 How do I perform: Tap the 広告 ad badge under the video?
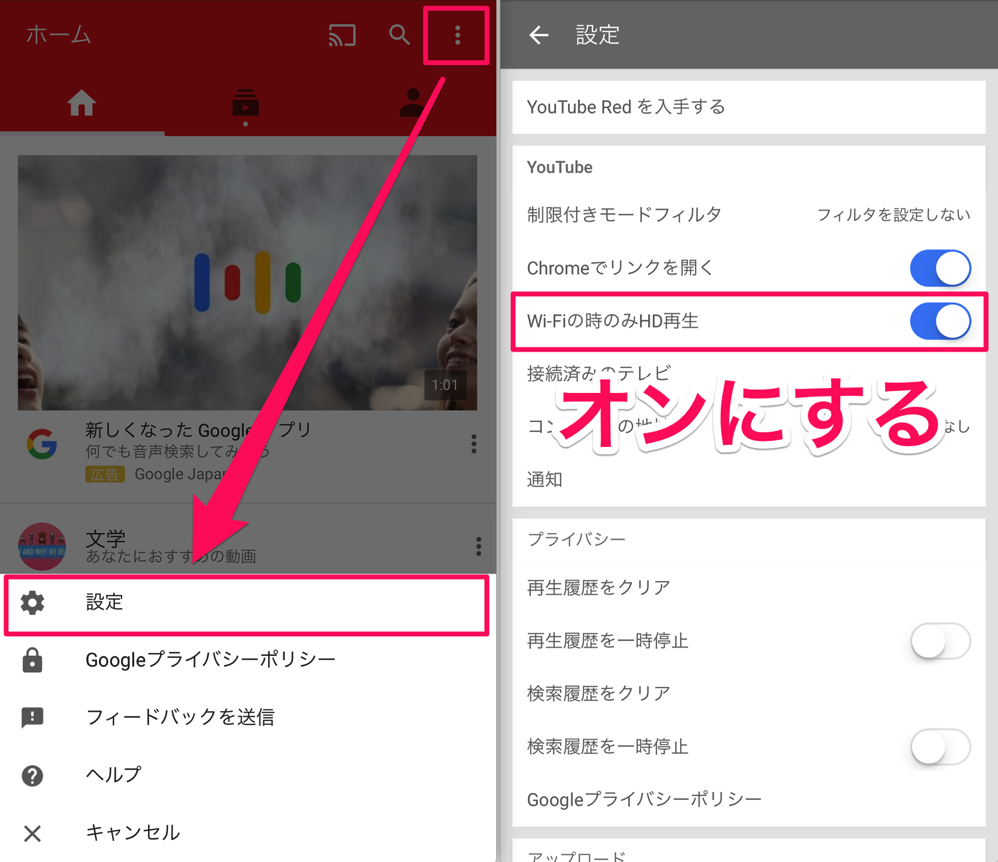pos(105,474)
